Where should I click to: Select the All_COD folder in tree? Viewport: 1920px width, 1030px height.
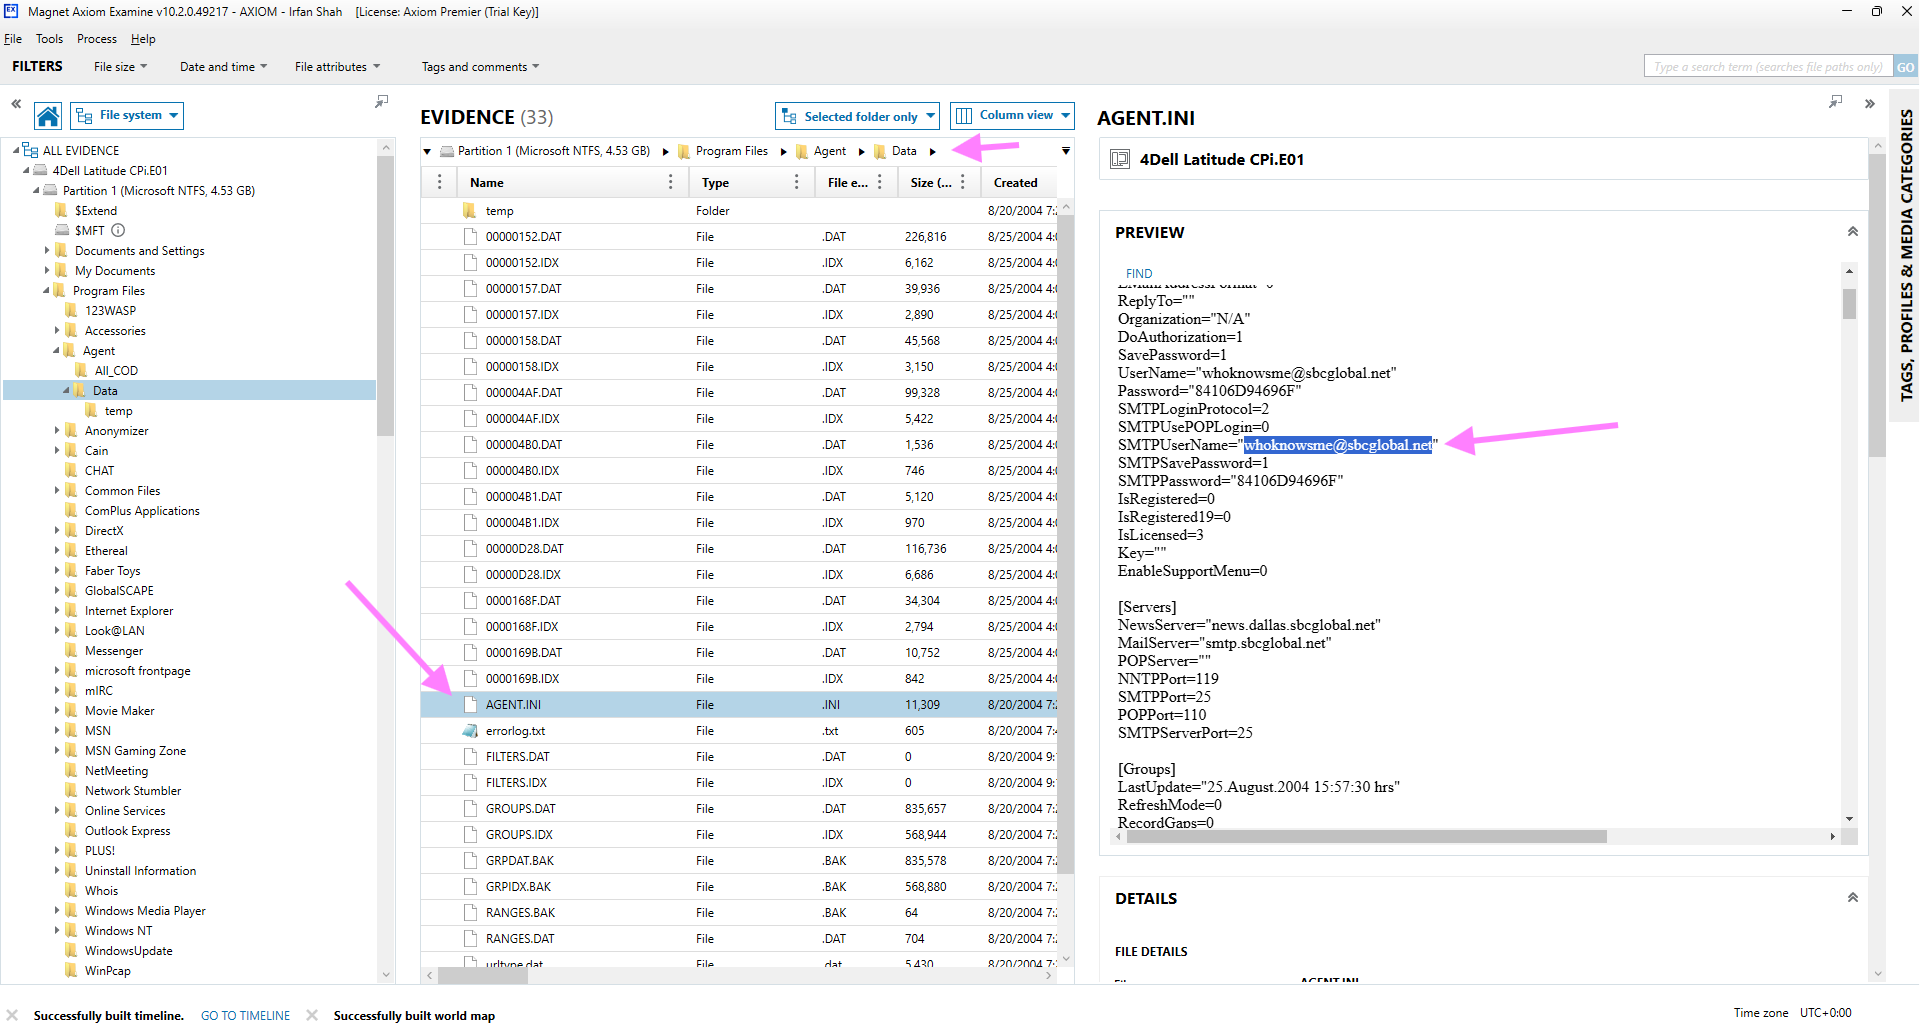pos(116,370)
